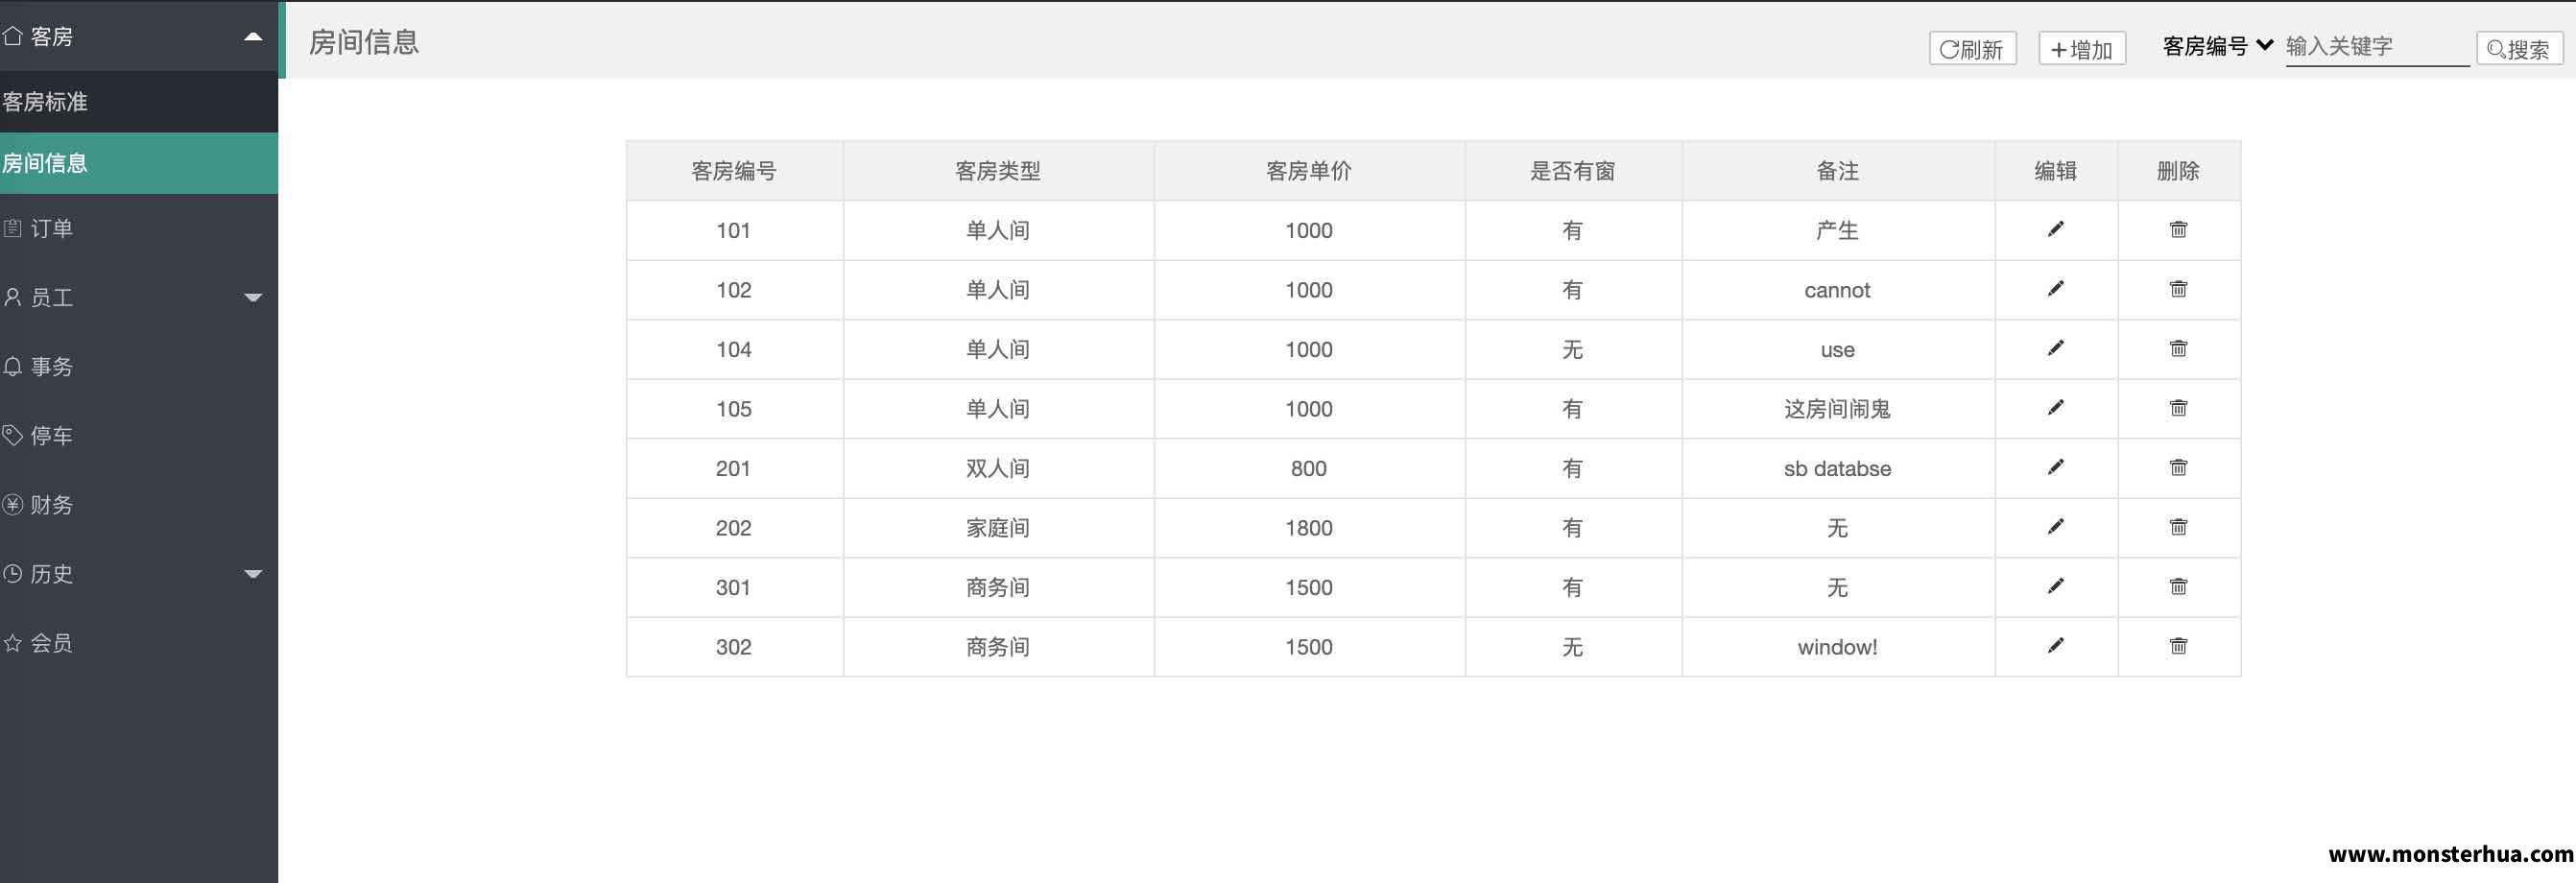Click the 客房单价 column header
Screen dimensions: 2576x883
pos(1309,171)
